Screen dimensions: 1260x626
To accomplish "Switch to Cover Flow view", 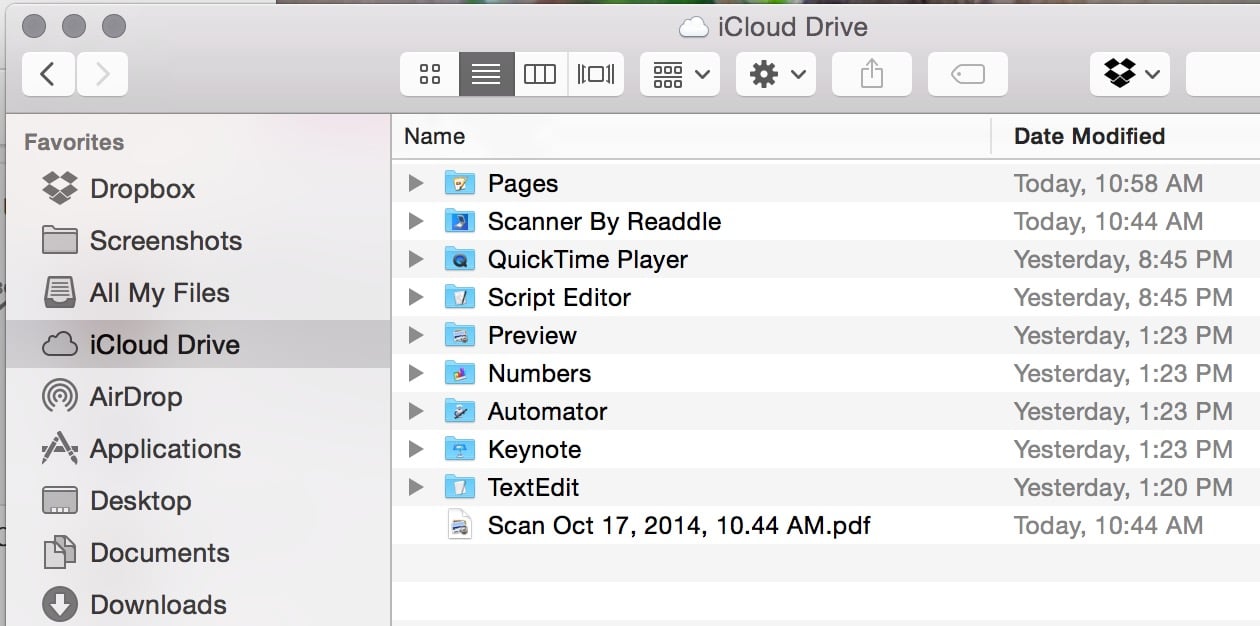I will [x=596, y=74].
